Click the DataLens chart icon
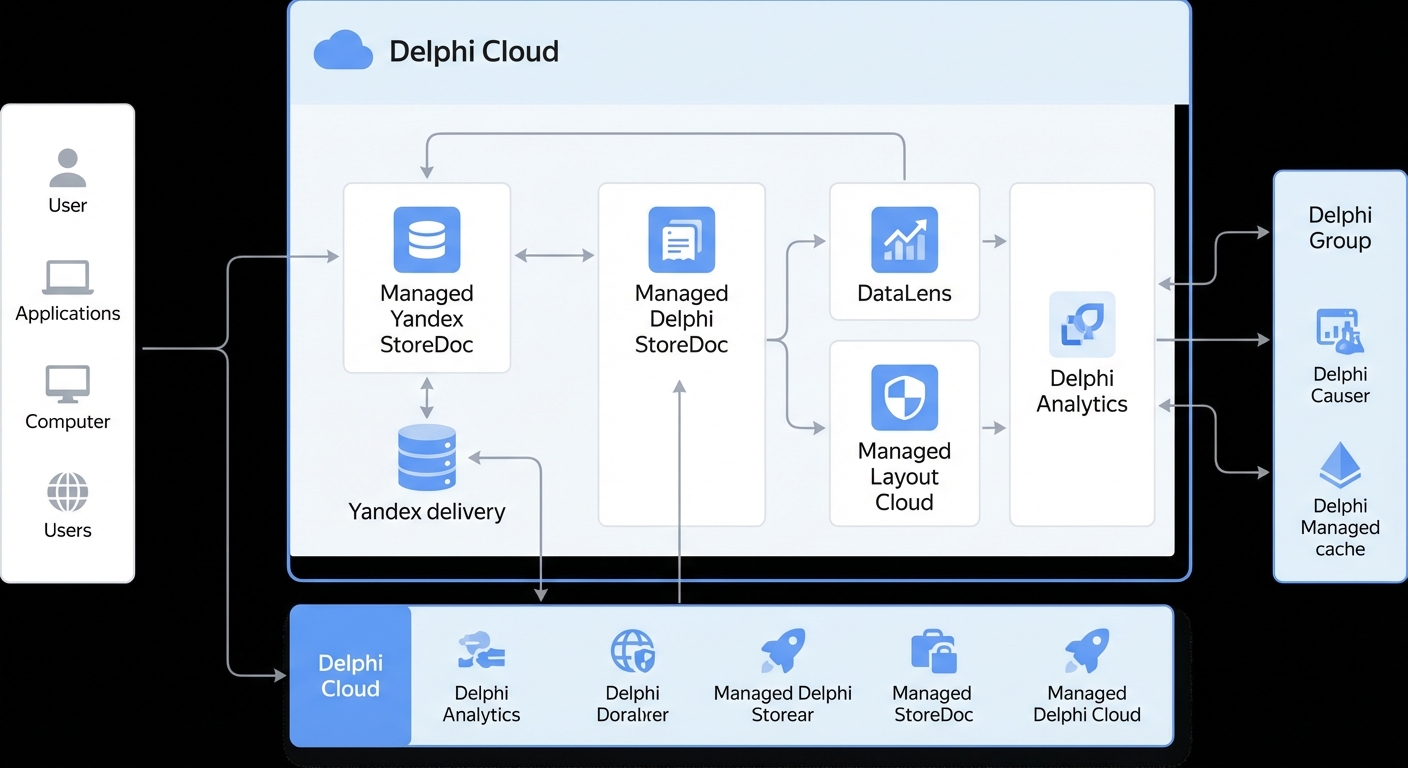 click(x=905, y=240)
